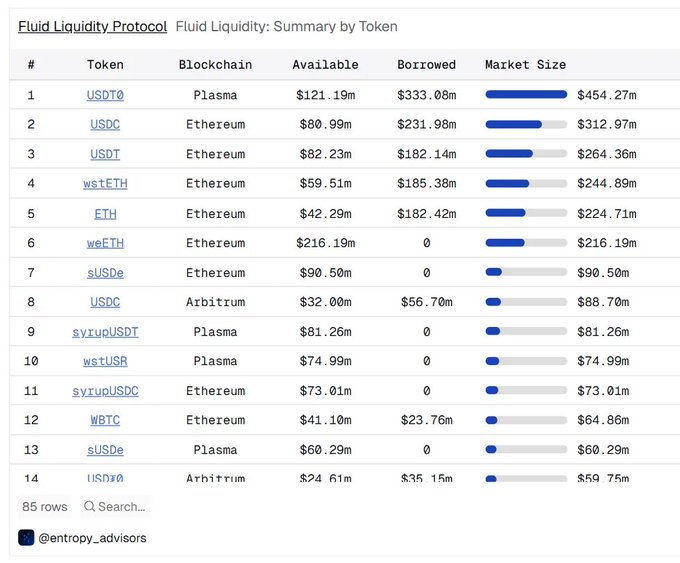Screen dimensions: 680x563
Task: Sort by the Market Size header
Action: [525, 65]
